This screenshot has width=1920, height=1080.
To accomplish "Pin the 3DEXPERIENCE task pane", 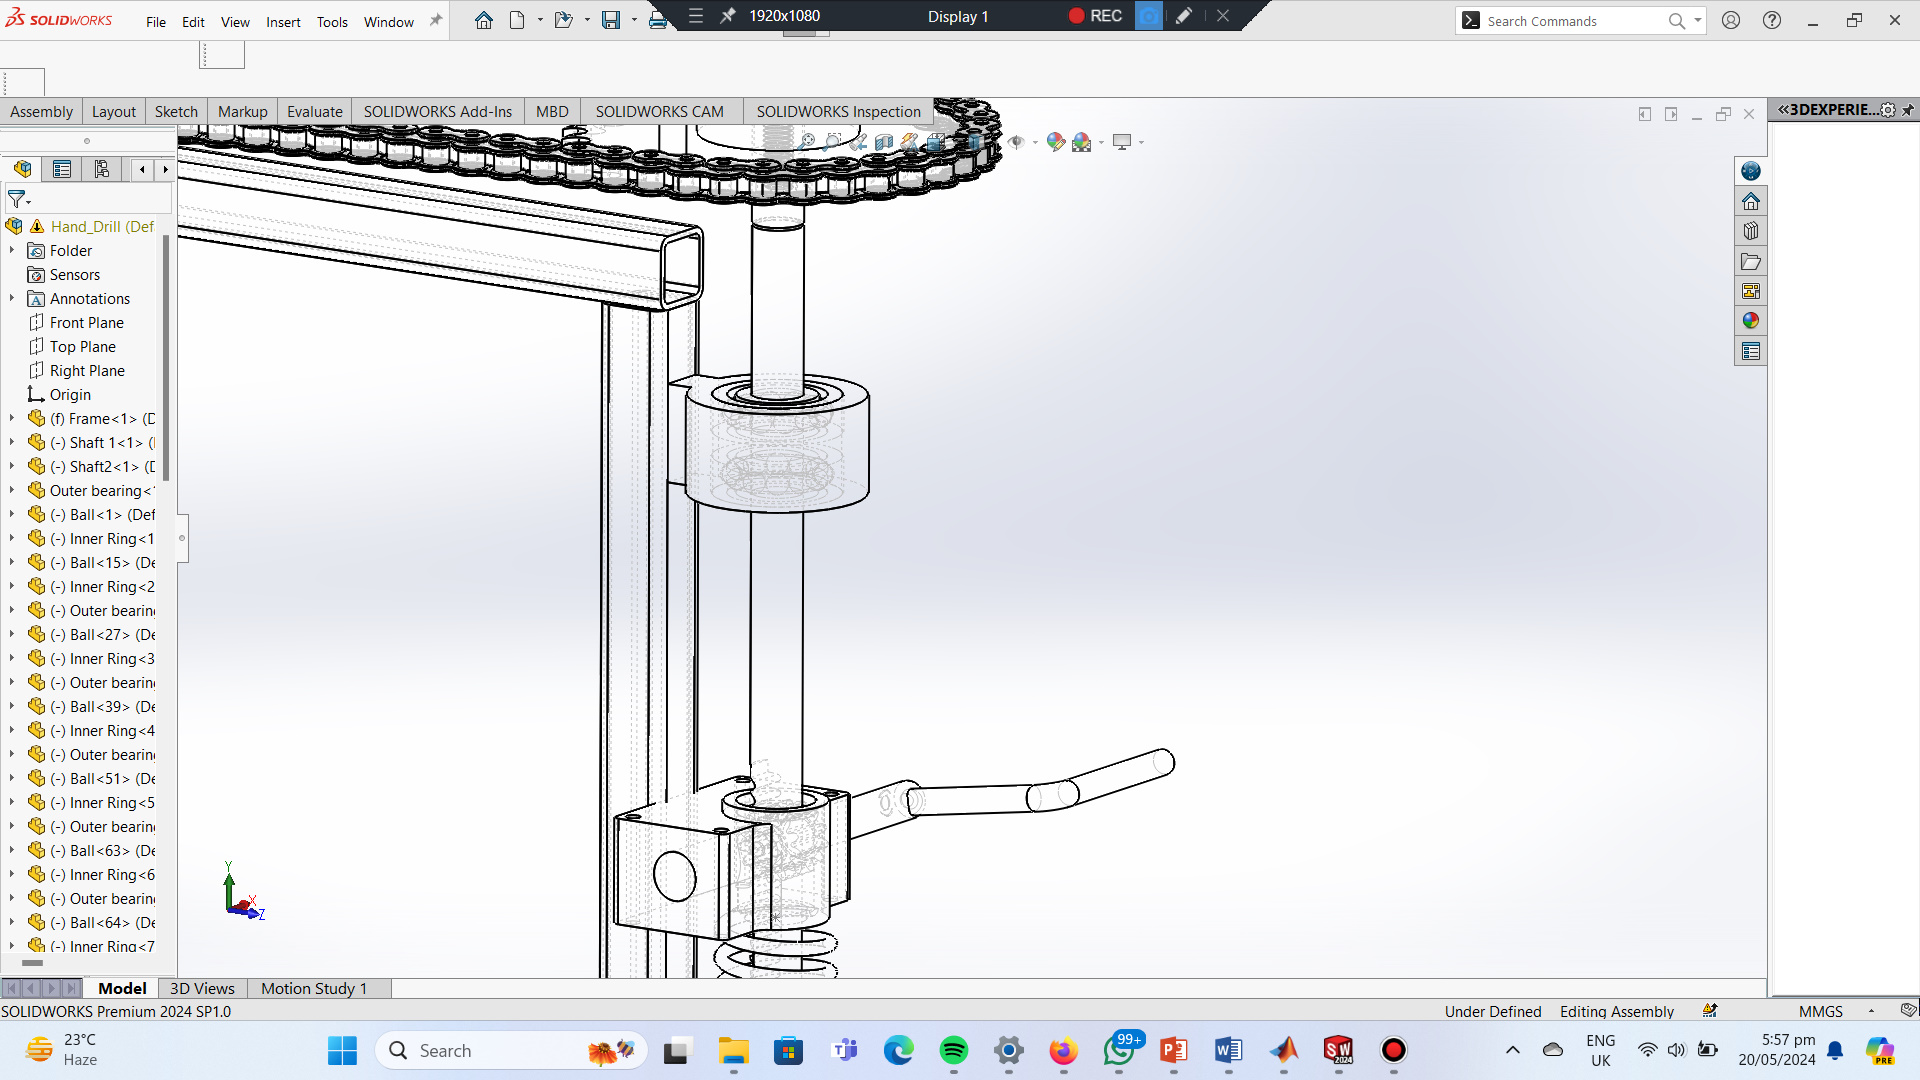I will 1908,110.
